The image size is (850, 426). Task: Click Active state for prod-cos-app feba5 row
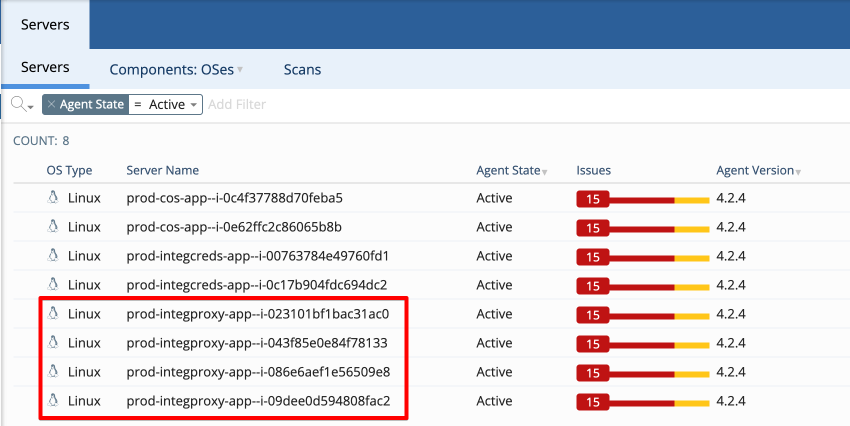tap(494, 198)
